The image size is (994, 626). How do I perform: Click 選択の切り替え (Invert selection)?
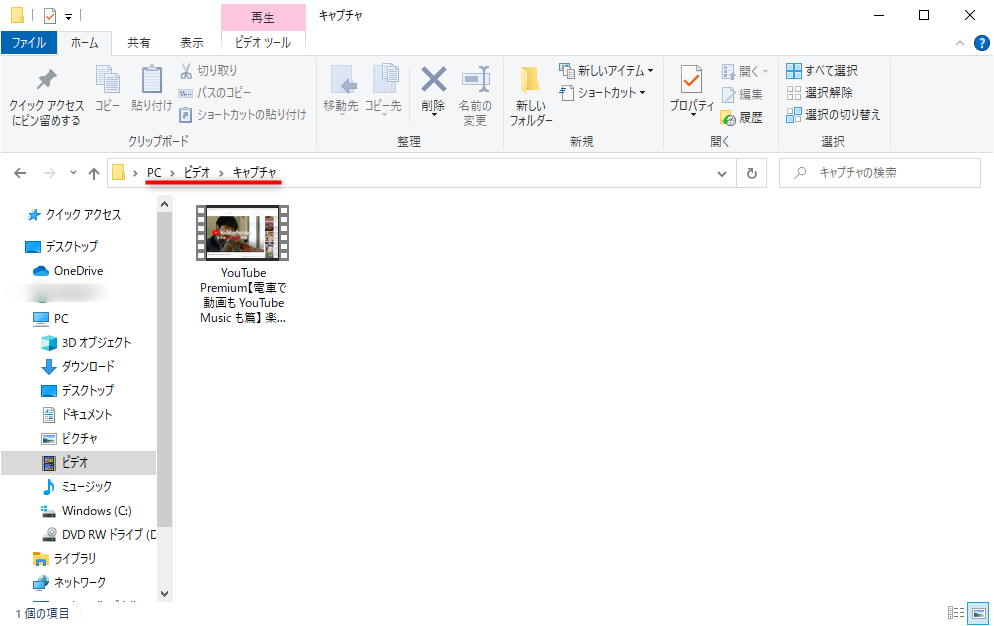(x=833, y=115)
